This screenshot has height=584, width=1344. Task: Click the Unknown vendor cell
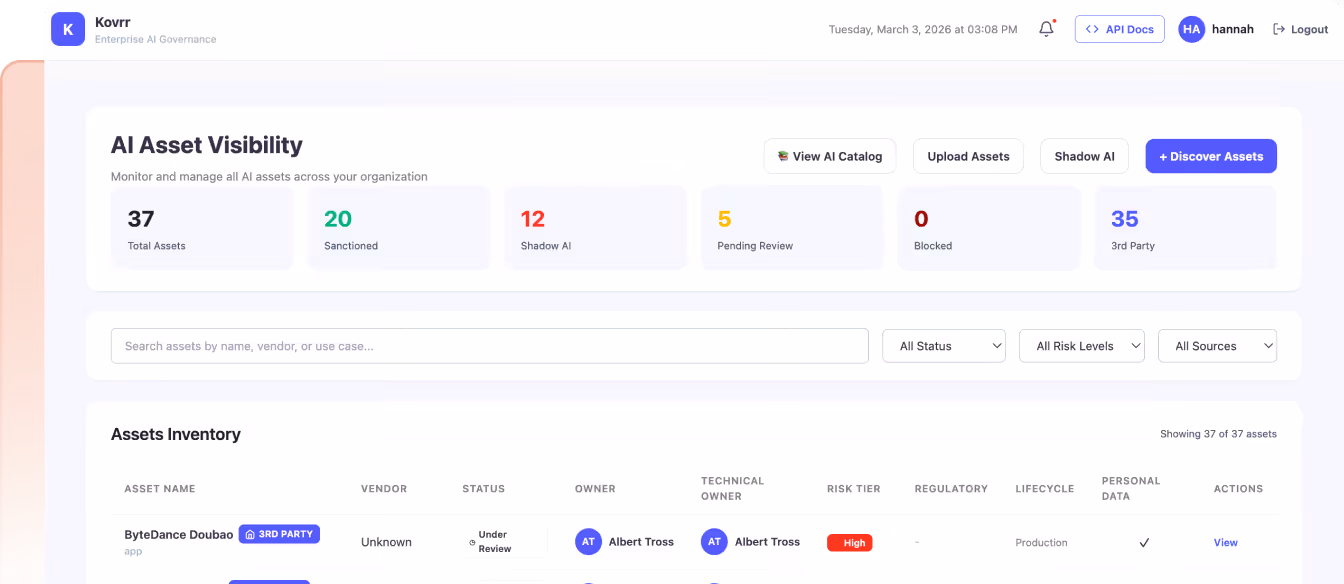point(386,542)
